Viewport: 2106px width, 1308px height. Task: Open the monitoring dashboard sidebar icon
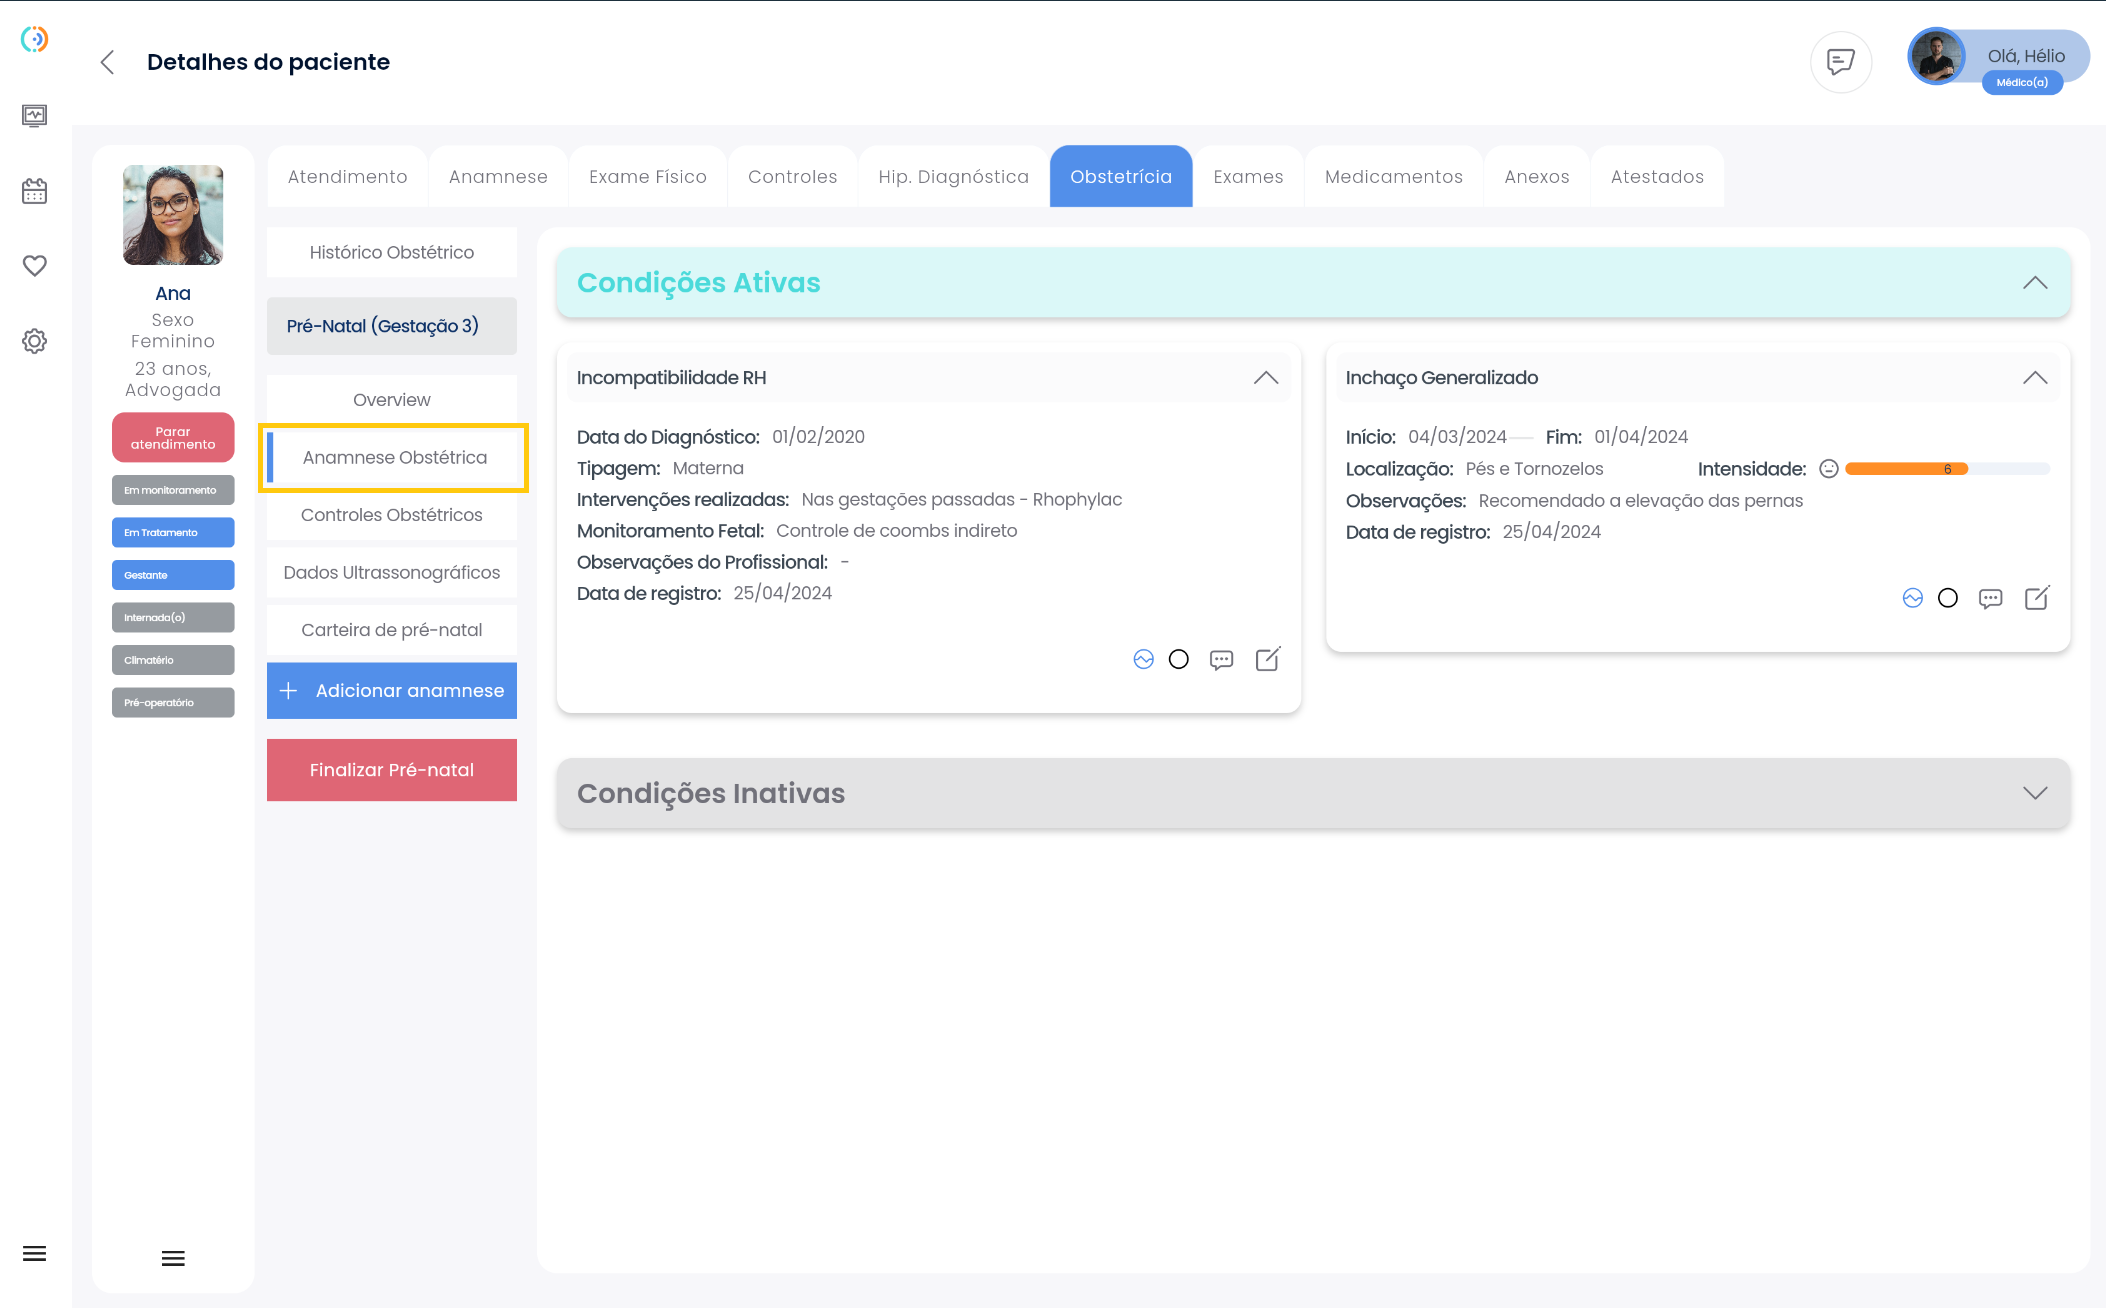pyautogui.click(x=34, y=116)
